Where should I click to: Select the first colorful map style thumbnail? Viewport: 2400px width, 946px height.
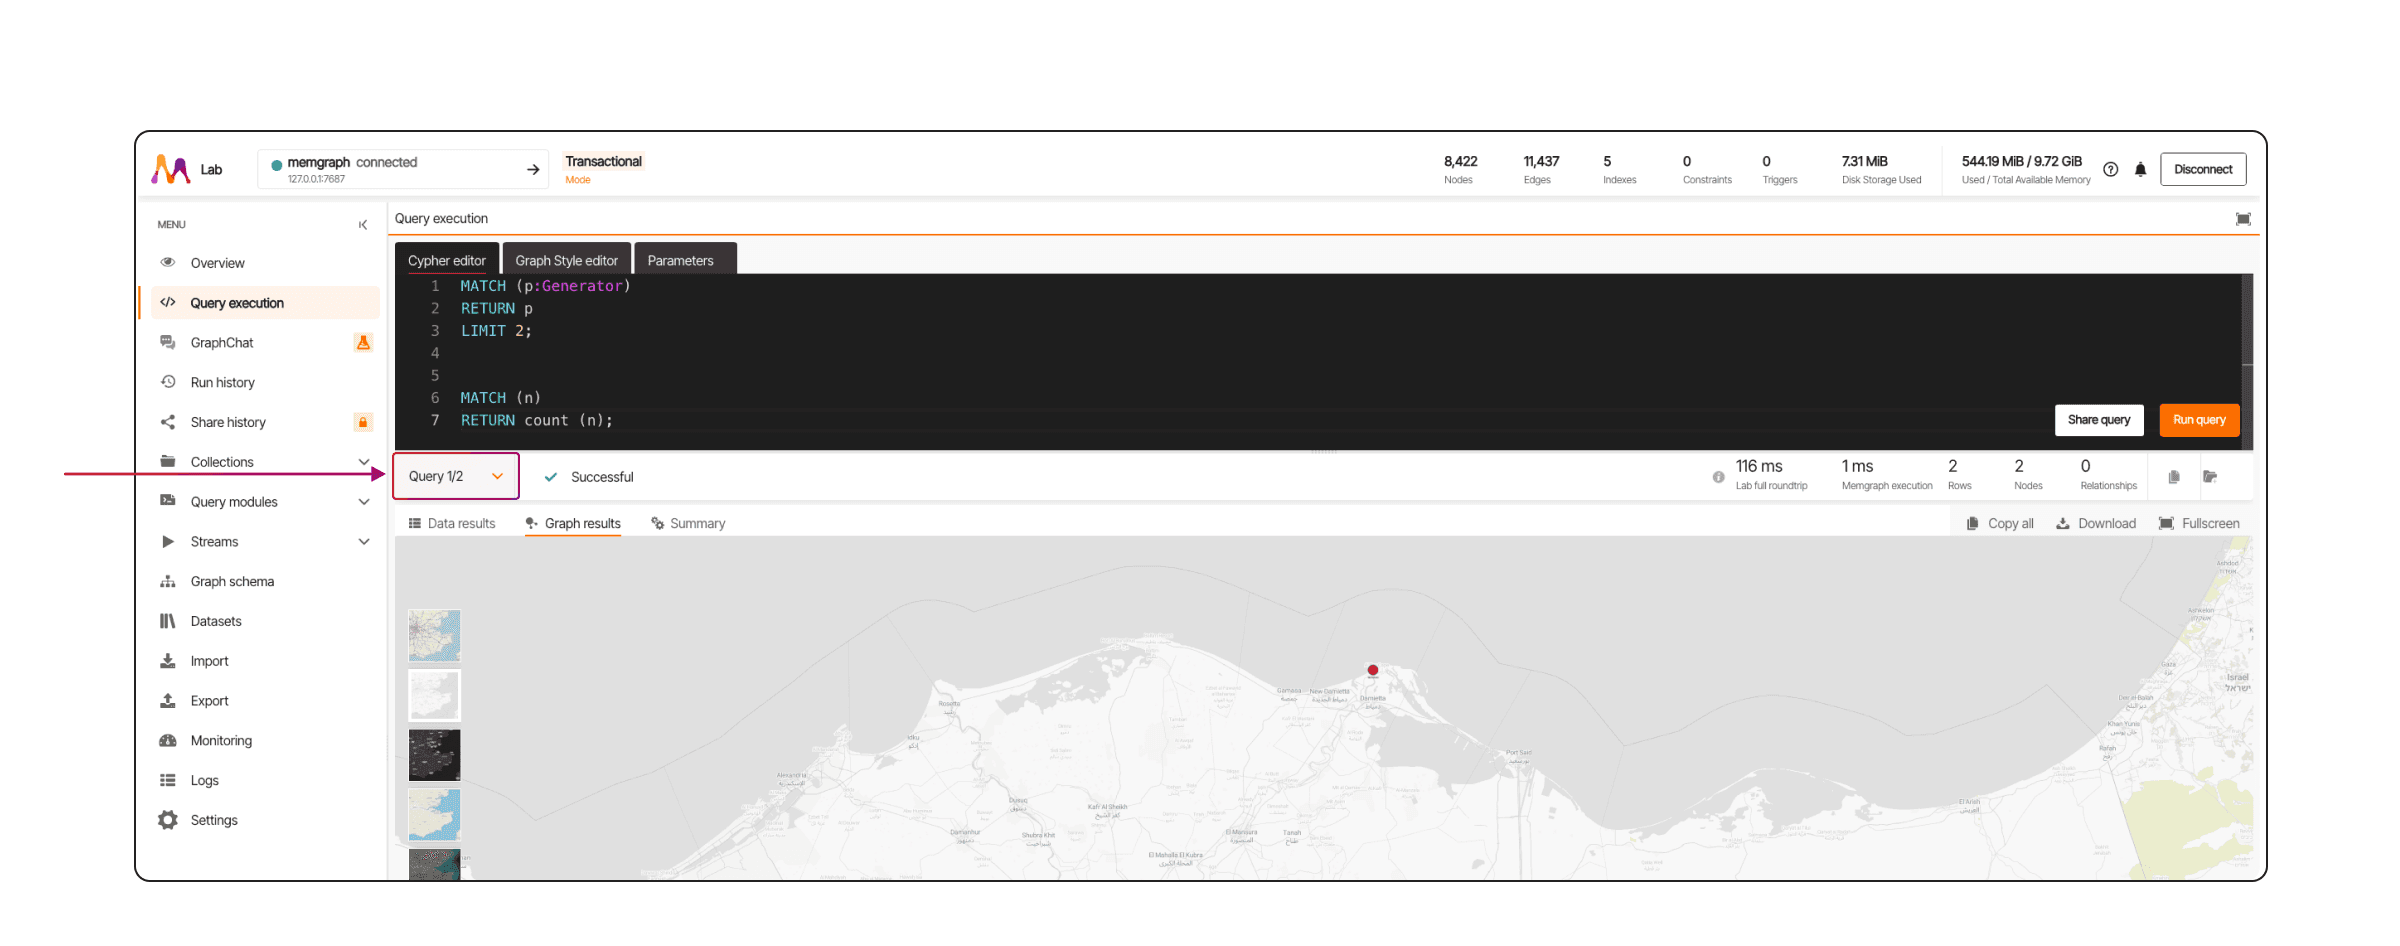(435, 636)
